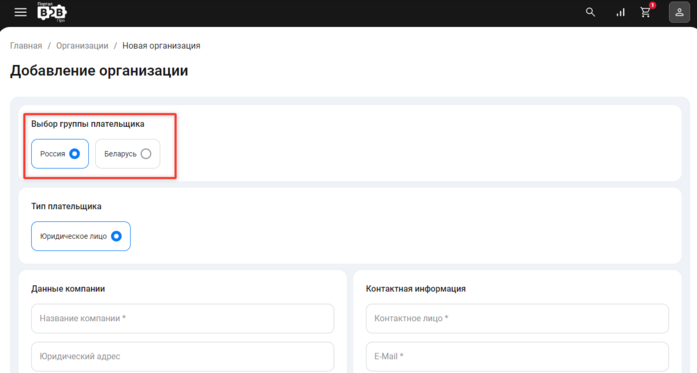
Task: Open the hamburger navigation menu
Action: (x=20, y=12)
